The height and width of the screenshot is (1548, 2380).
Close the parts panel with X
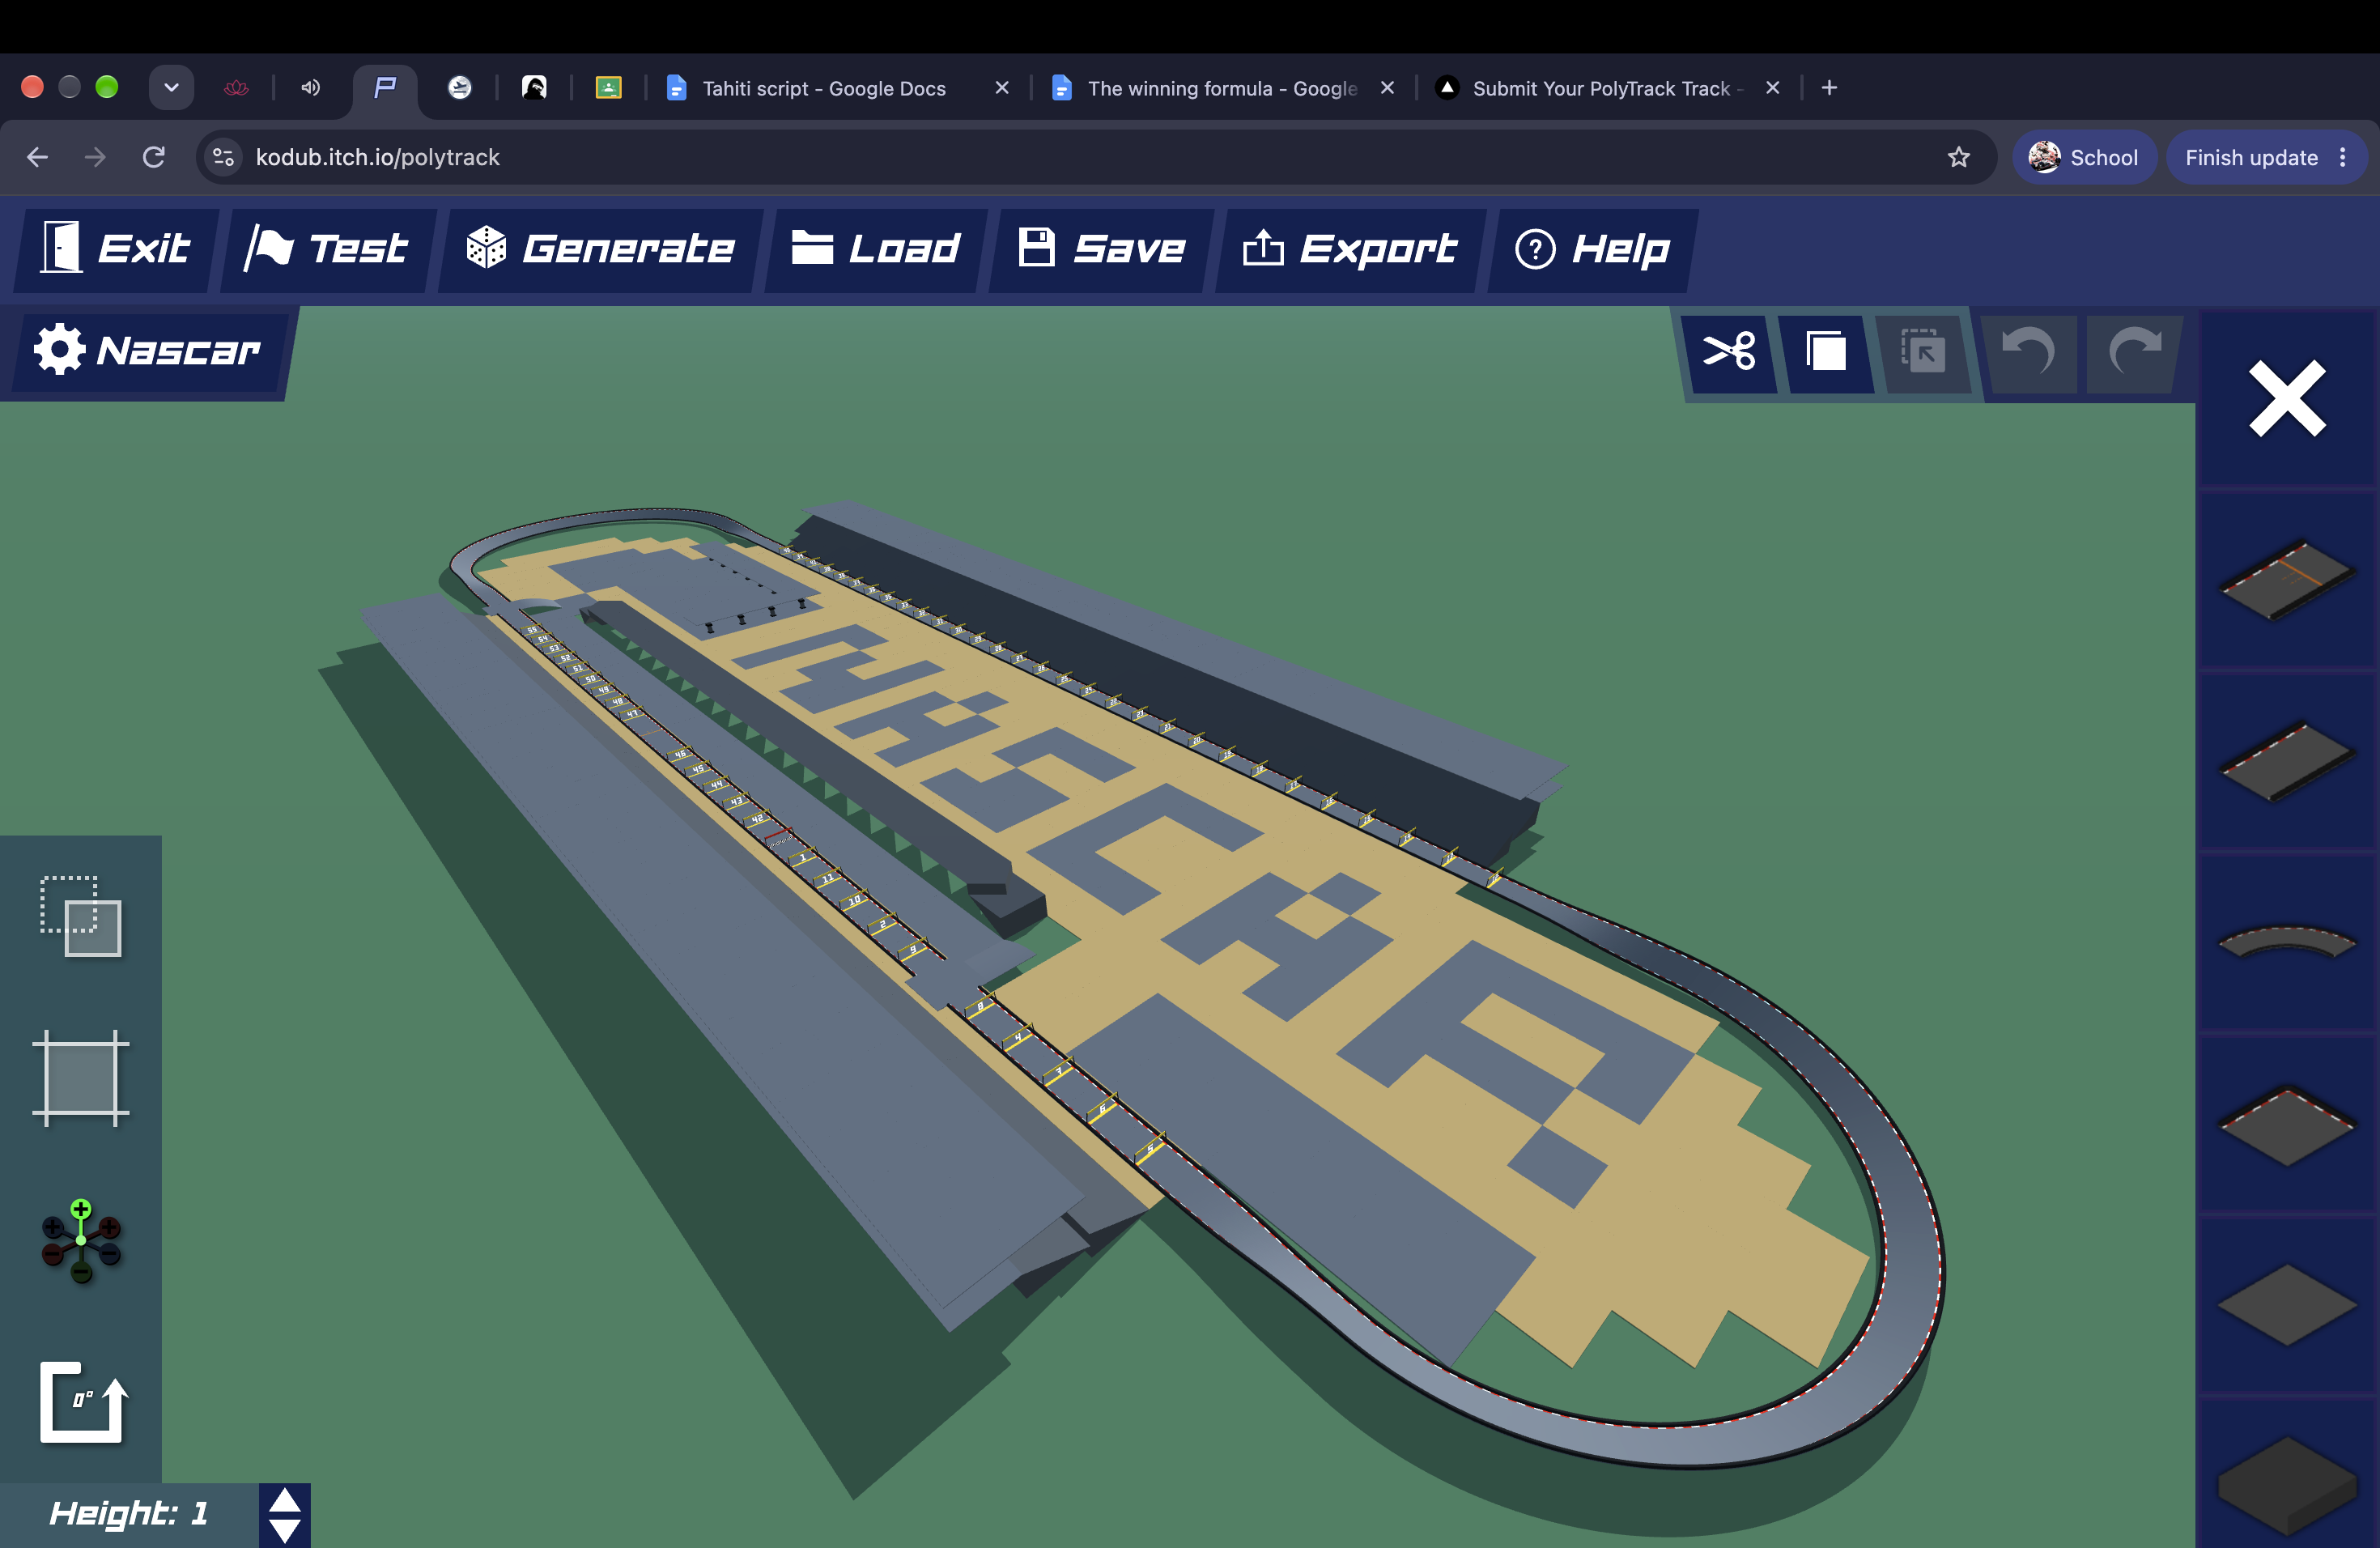[x=2286, y=399]
